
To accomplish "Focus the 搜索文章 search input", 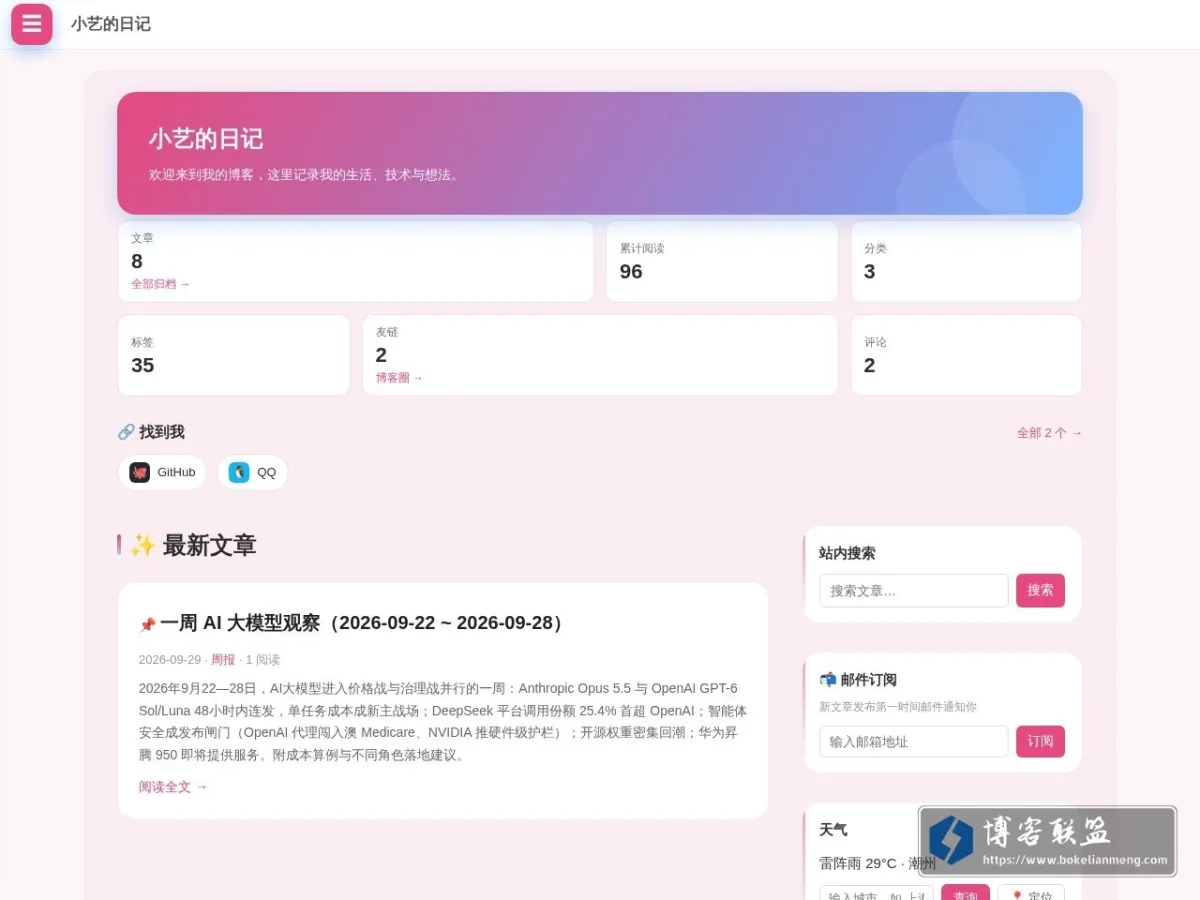I will pyautogui.click(x=914, y=591).
